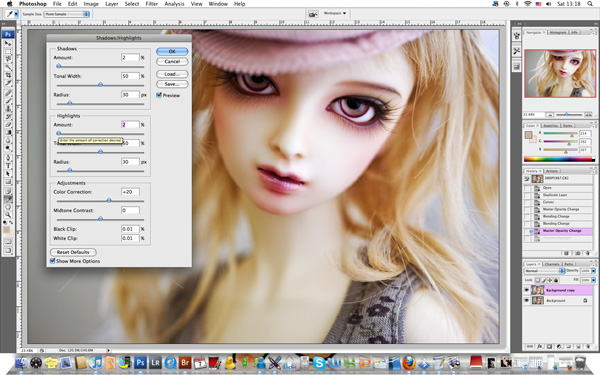Image resolution: width=600 pixels, height=375 pixels.
Task: Click the foreground color swatch in Color panel
Action: 528,135
